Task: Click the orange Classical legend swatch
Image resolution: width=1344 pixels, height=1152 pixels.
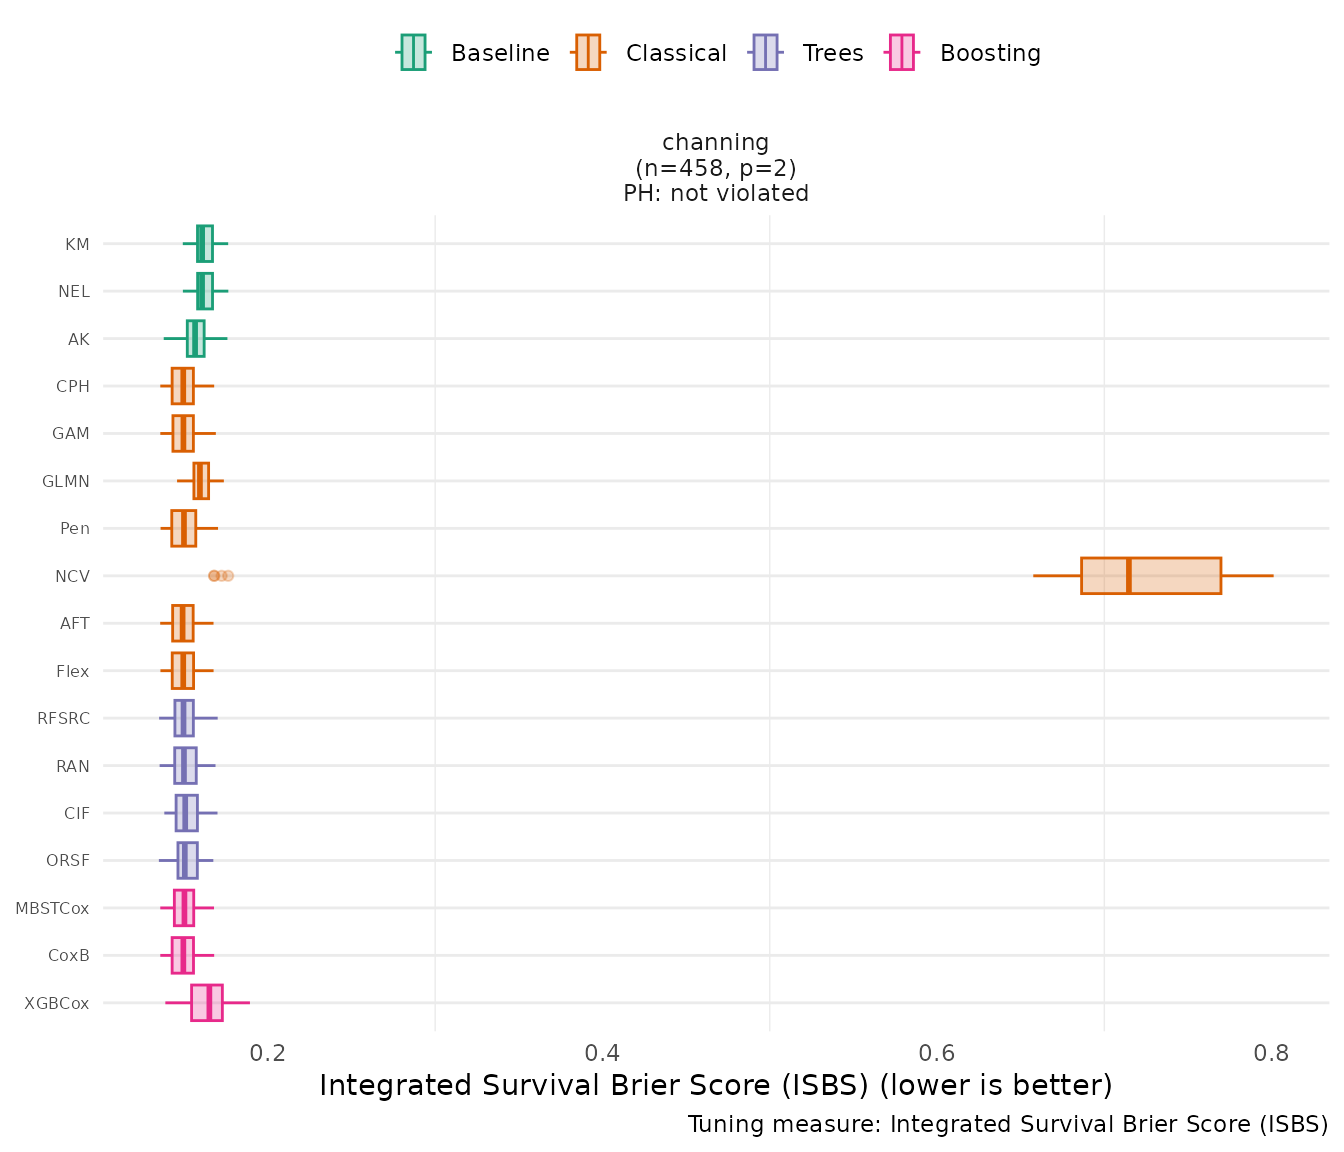Action: point(588,53)
